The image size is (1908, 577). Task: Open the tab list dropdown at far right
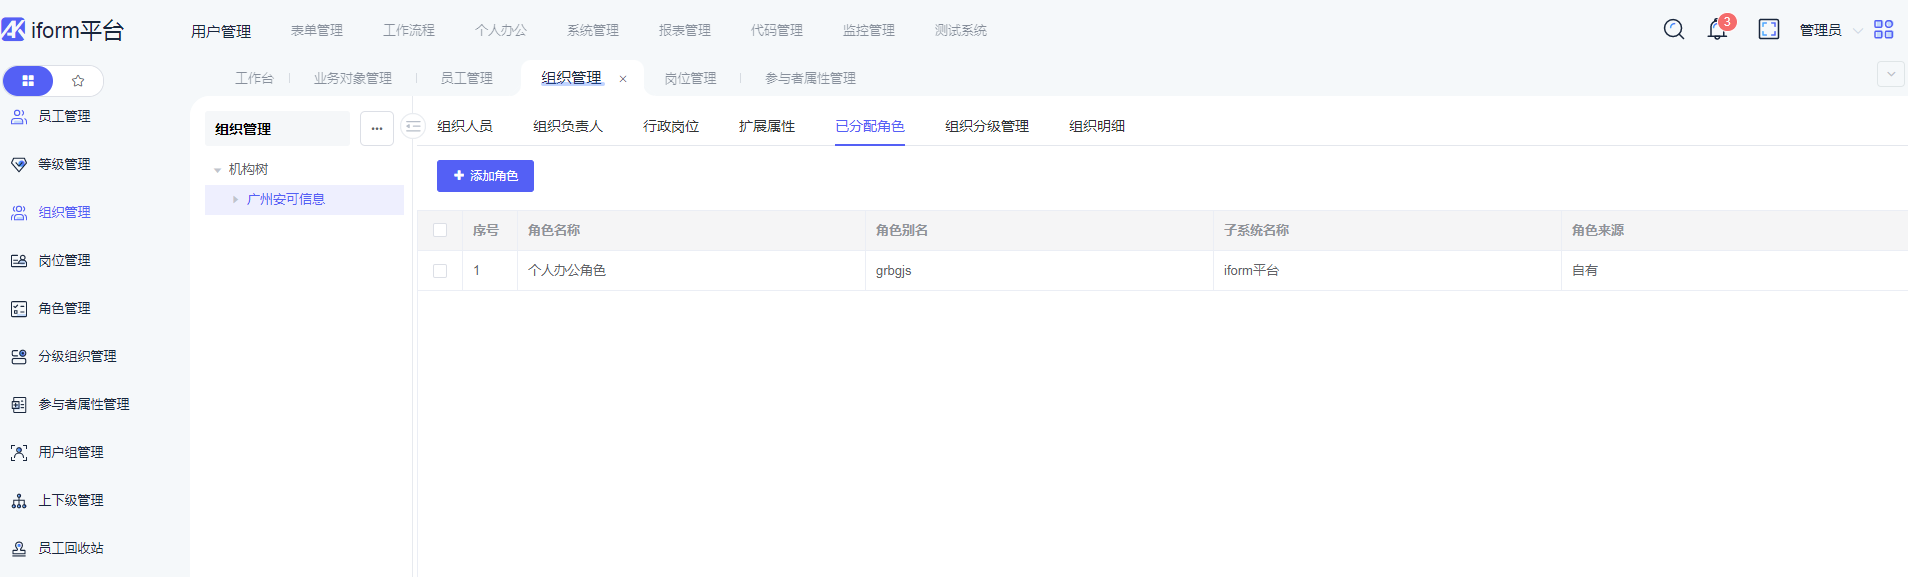[x=1890, y=75]
